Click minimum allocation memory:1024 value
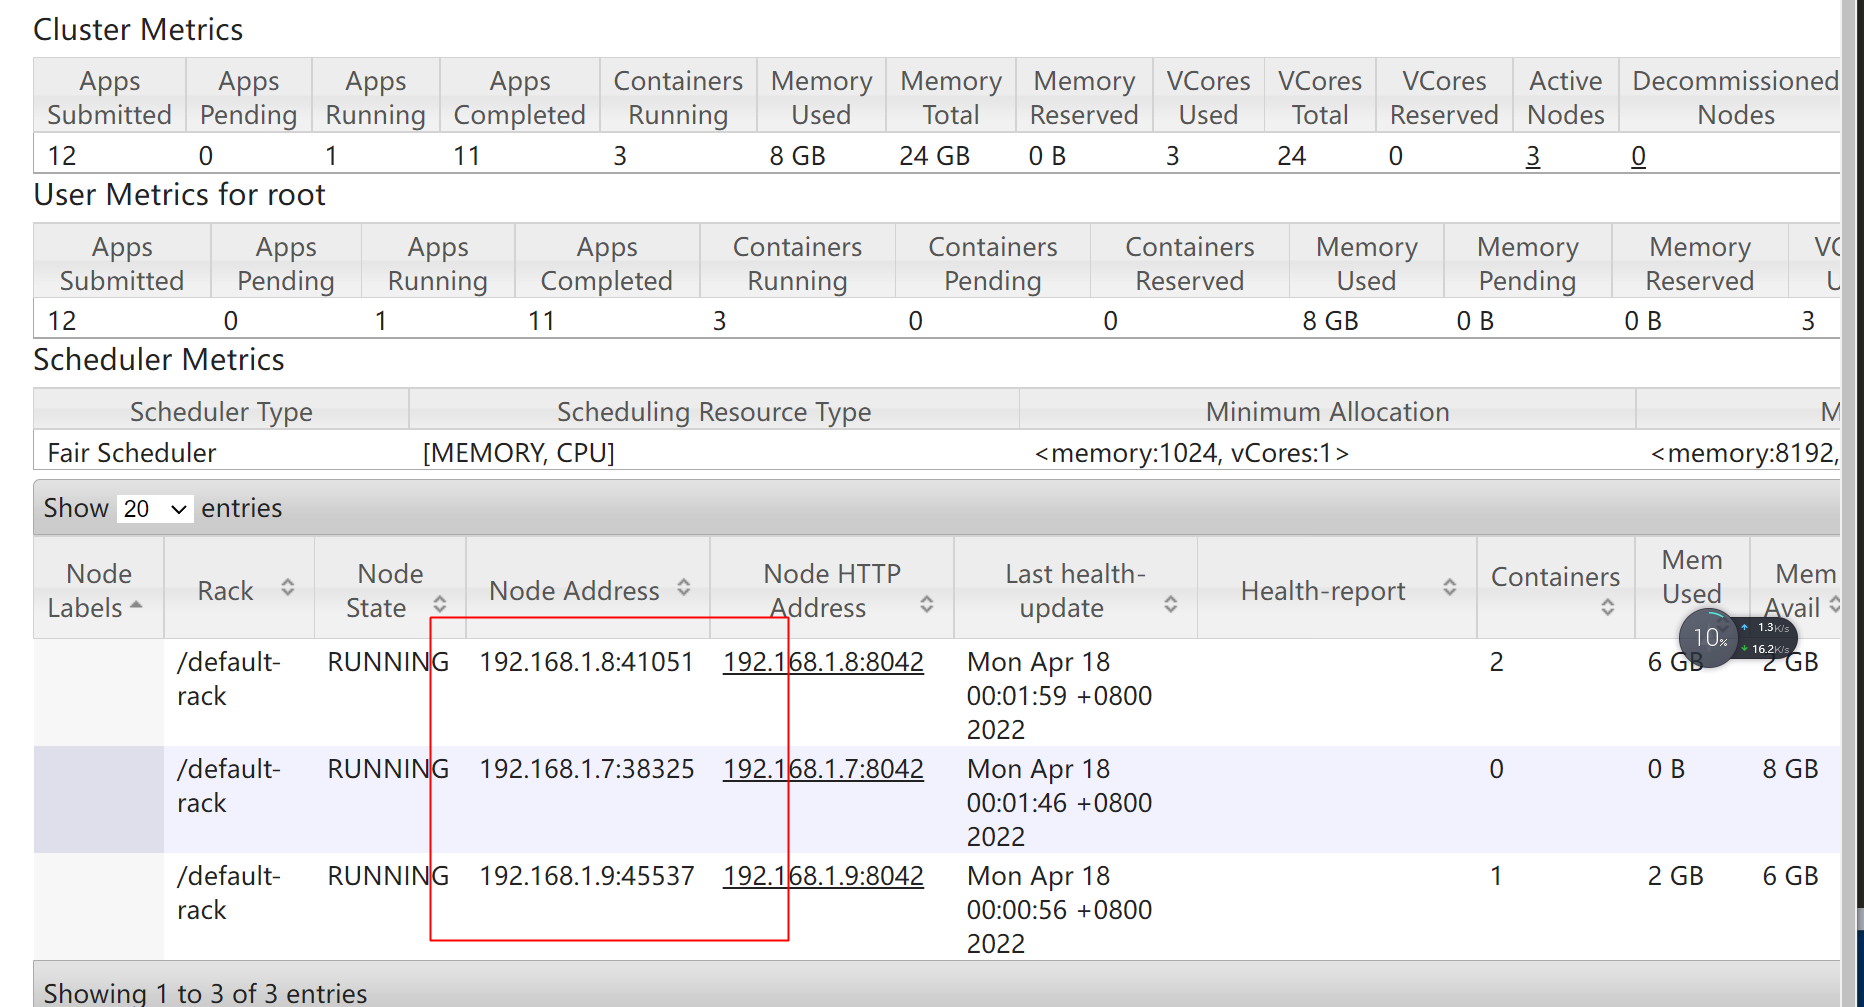 [x=1192, y=453]
